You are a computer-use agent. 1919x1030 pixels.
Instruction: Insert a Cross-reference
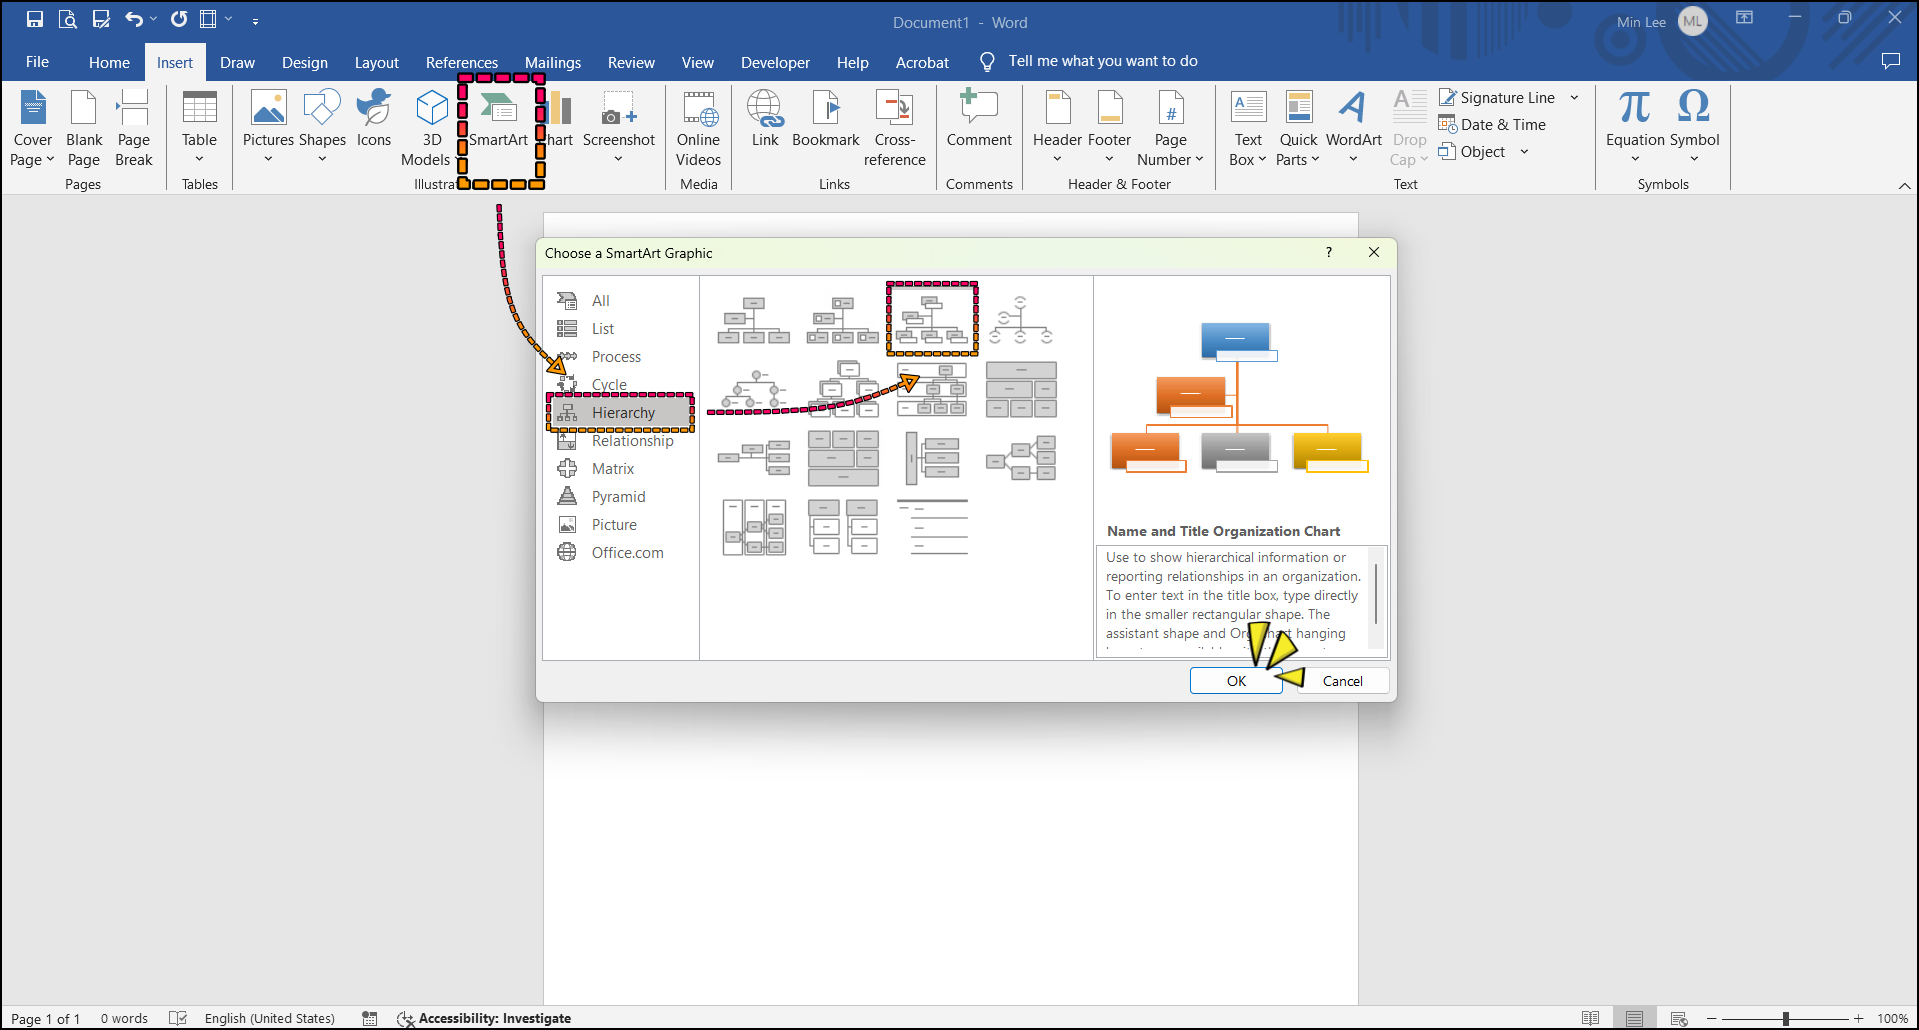pyautogui.click(x=894, y=129)
